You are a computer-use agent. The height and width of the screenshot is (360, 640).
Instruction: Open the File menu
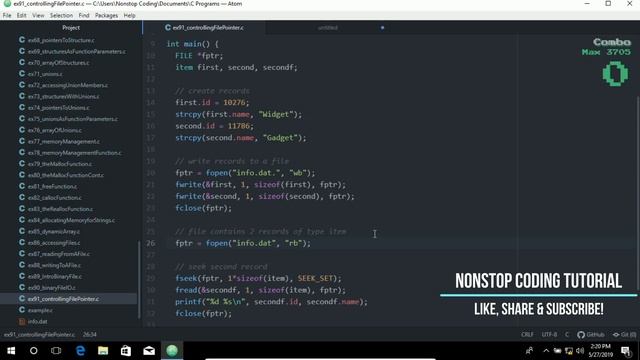[7, 16]
